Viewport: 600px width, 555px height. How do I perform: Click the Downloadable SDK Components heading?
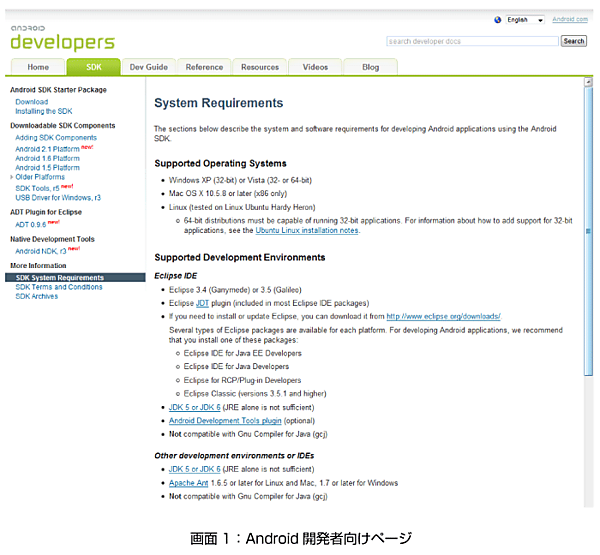click(63, 126)
